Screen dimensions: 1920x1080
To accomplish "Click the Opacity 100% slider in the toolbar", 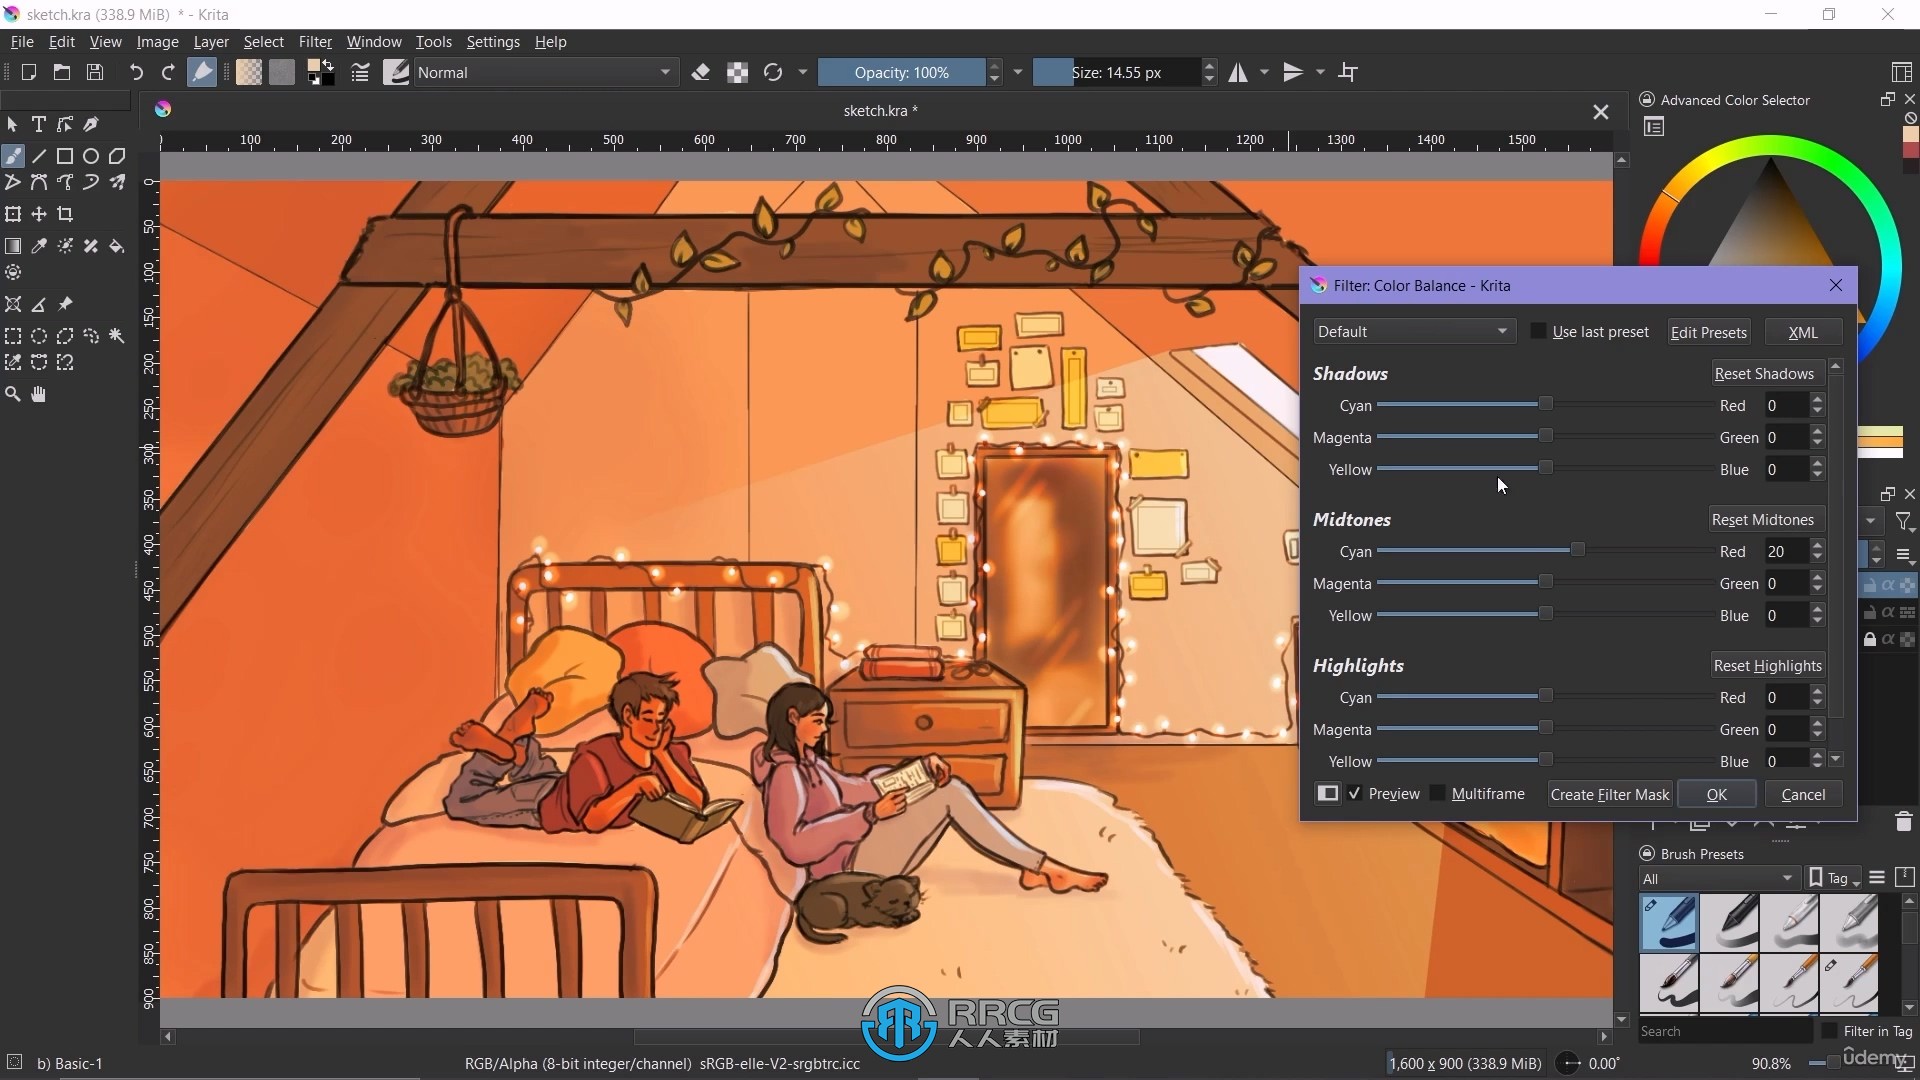I will point(901,72).
